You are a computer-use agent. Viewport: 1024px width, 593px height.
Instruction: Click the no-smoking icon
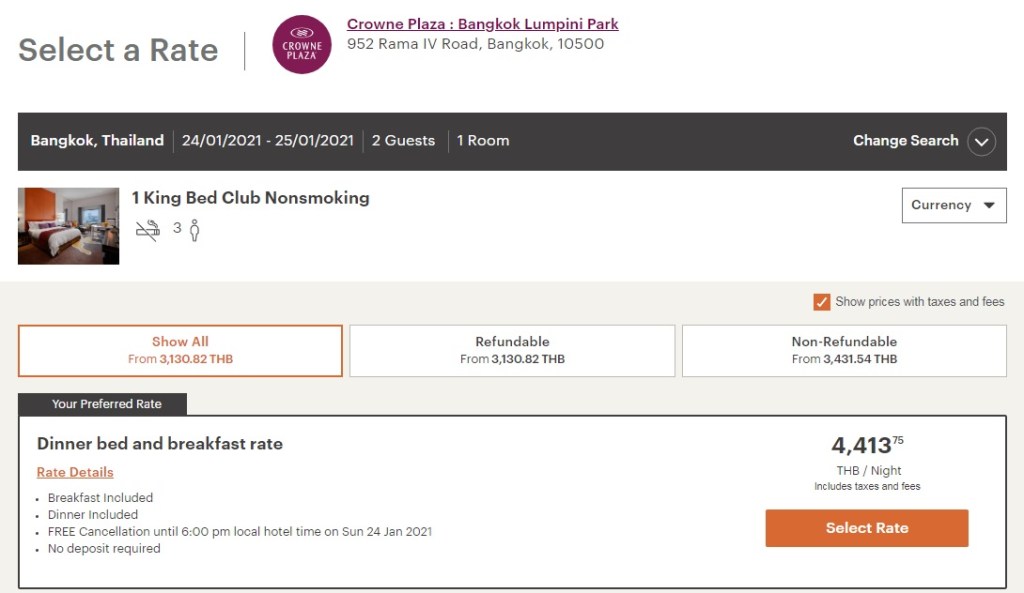pyautogui.click(x=148, y=230)
